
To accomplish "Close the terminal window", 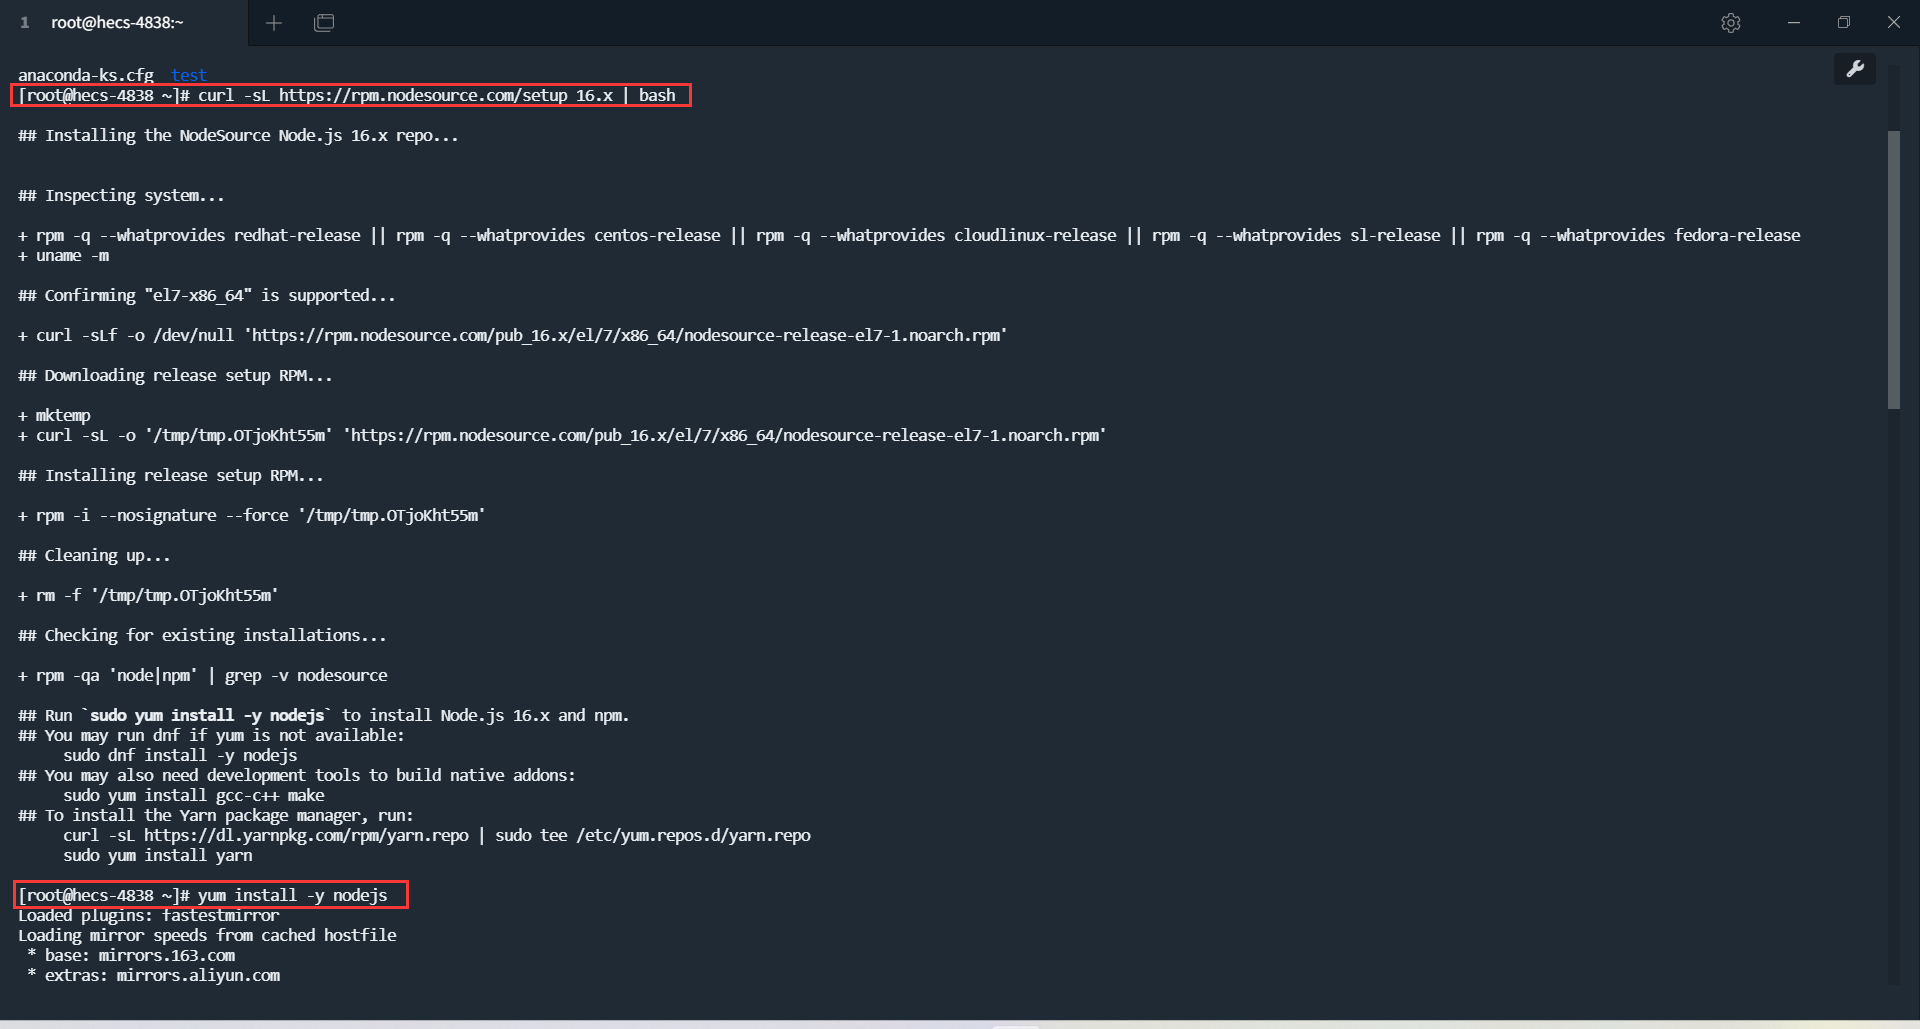I will coord(1894,23).
